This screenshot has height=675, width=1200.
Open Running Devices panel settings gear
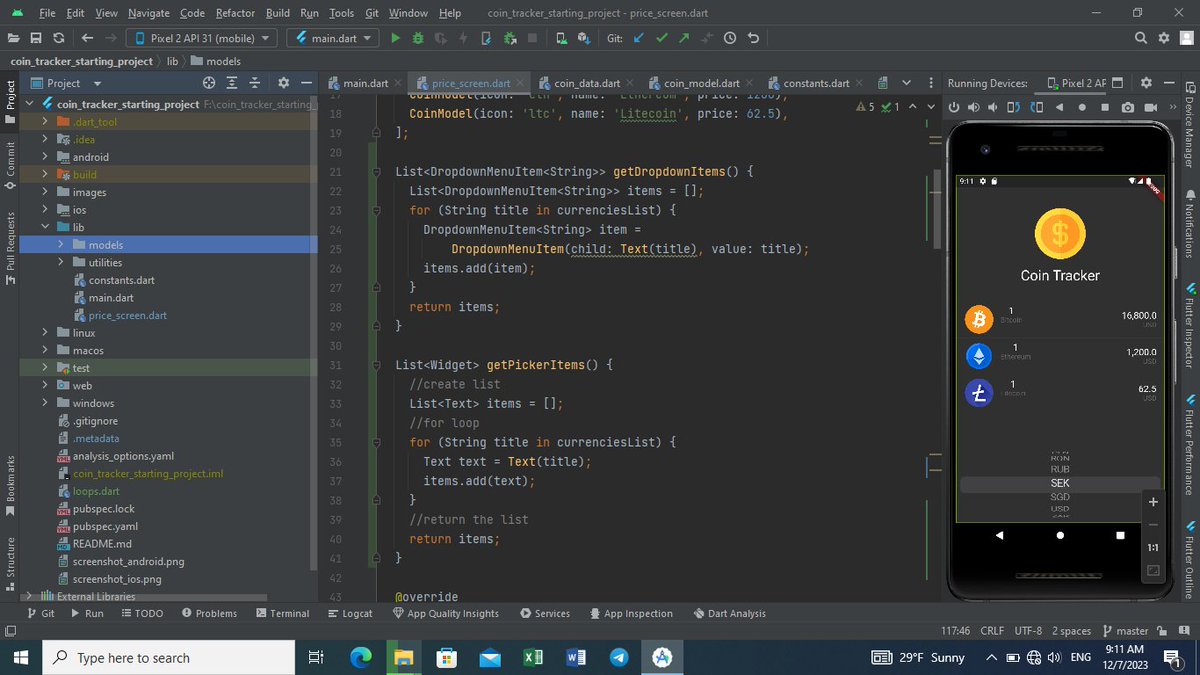point(1146,83)
